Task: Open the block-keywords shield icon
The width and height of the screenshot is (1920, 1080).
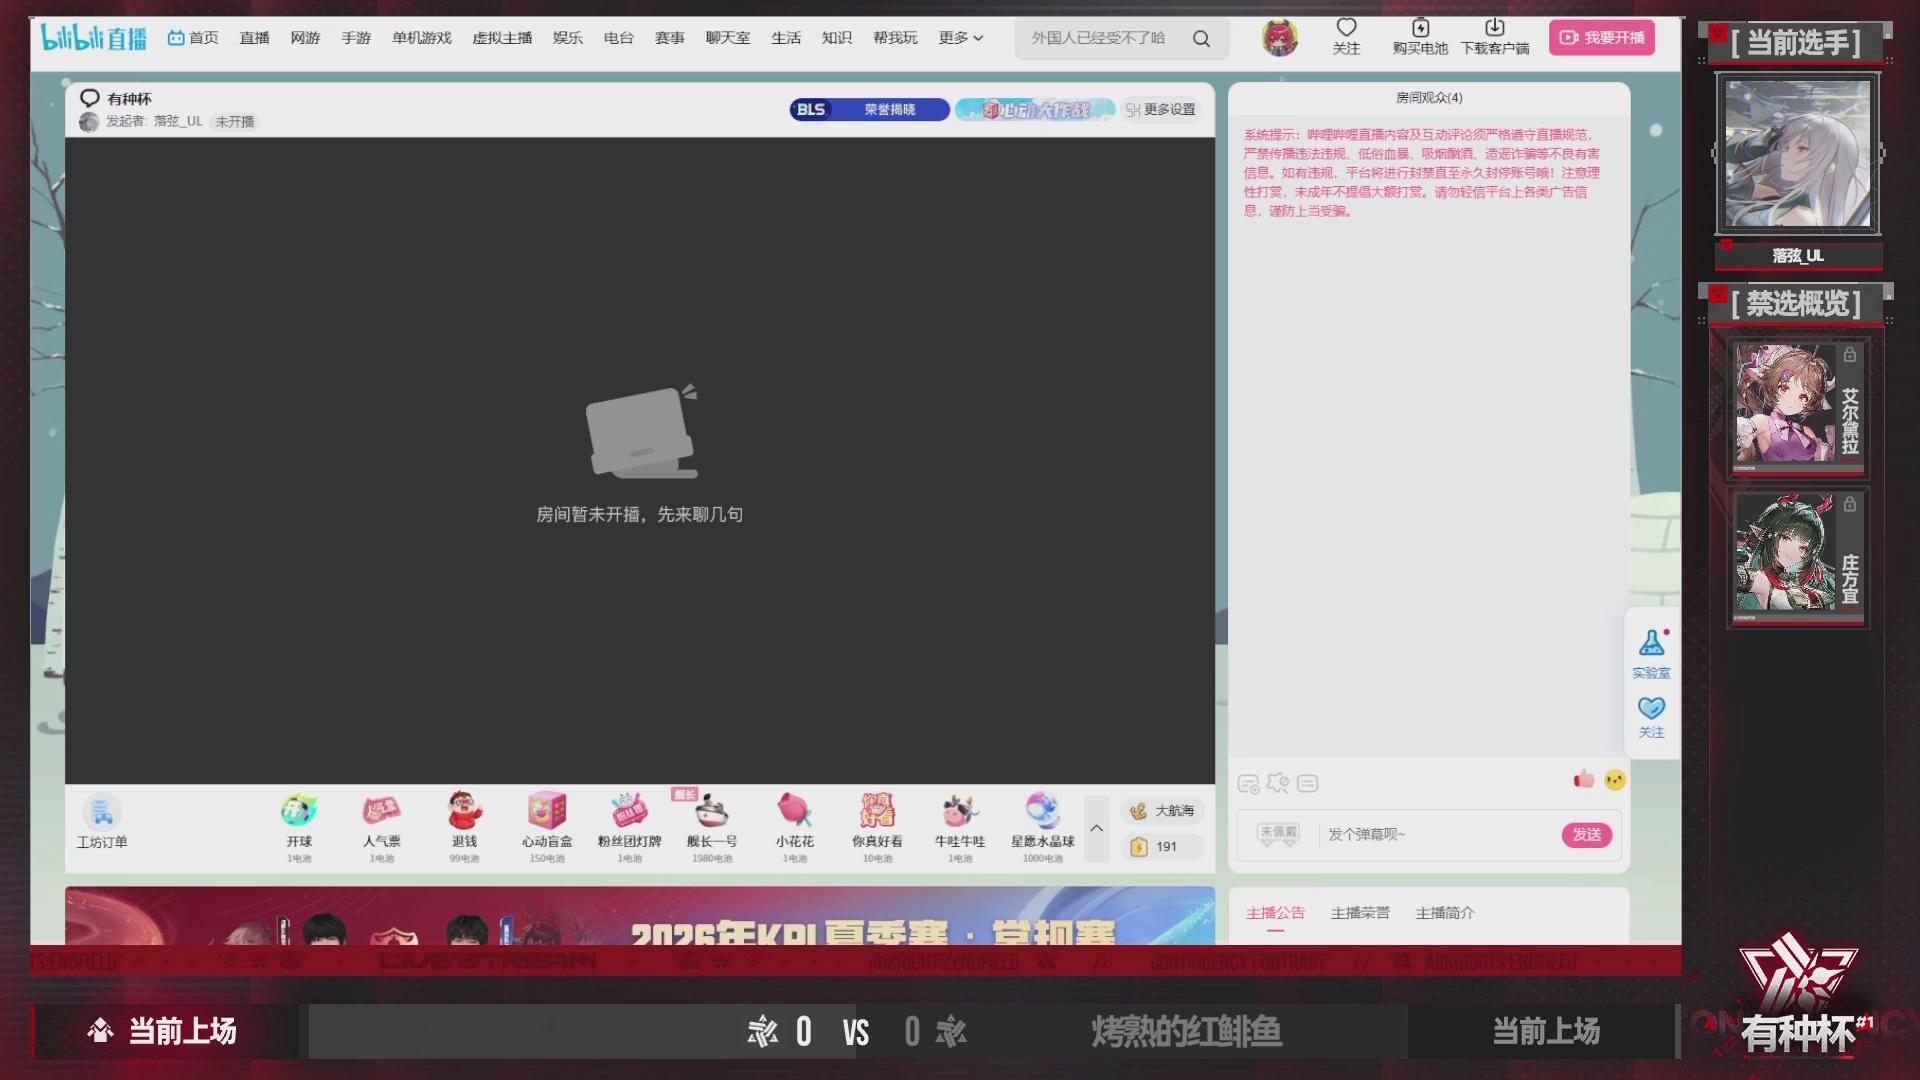Action: 1278,783
